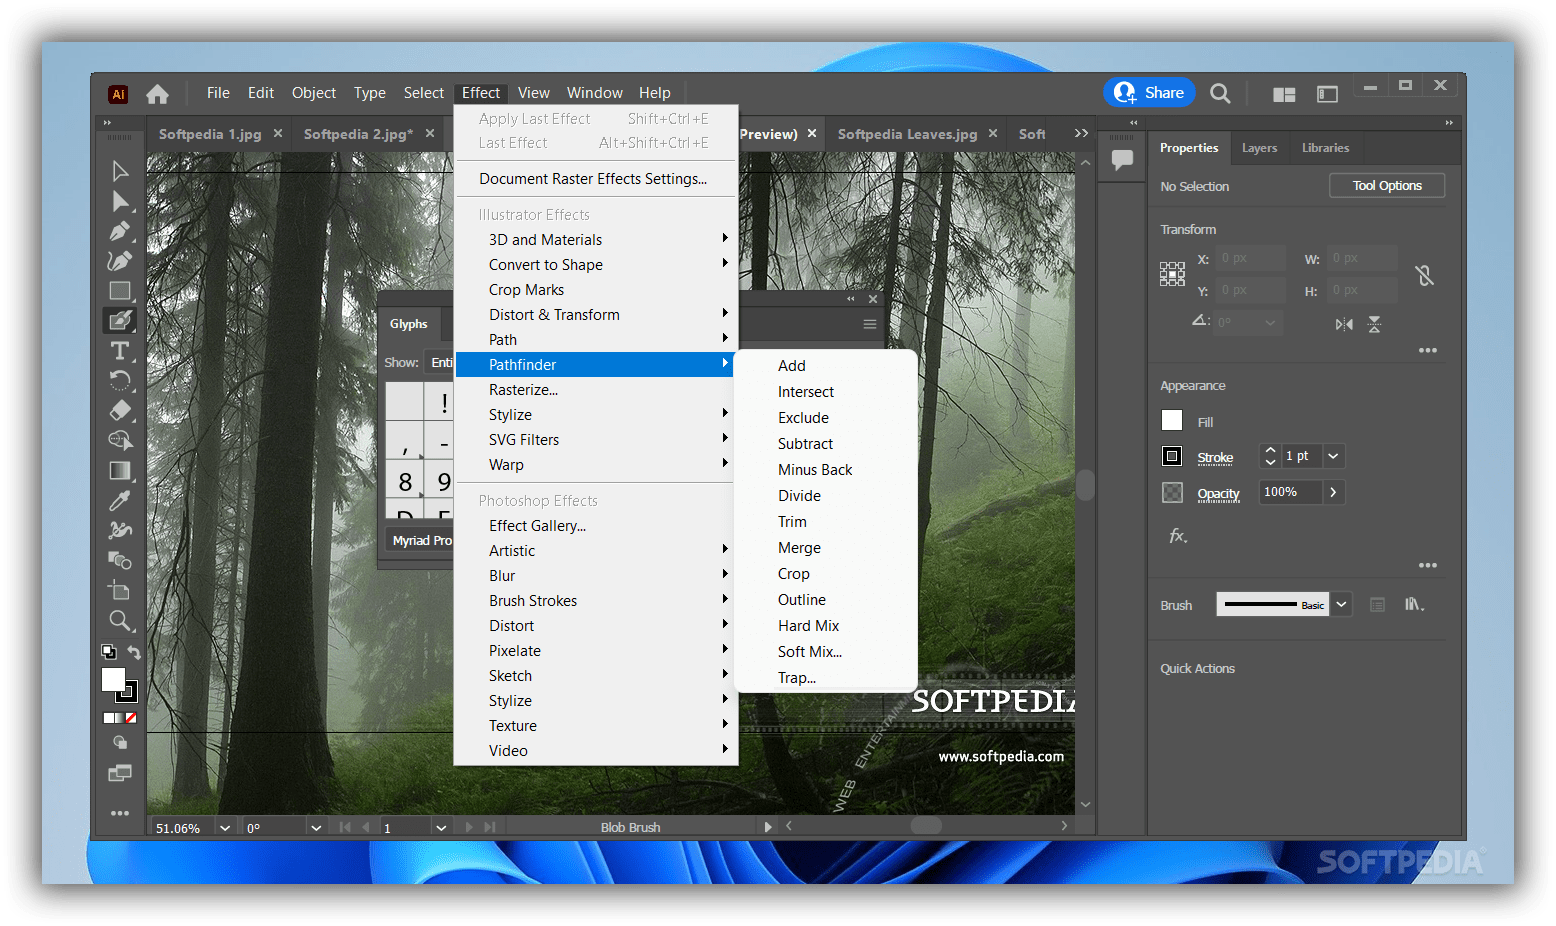Select the Curvature tool
This screenshot has width=1556, height=926.
pyautogui.click(x=120, y=261)
